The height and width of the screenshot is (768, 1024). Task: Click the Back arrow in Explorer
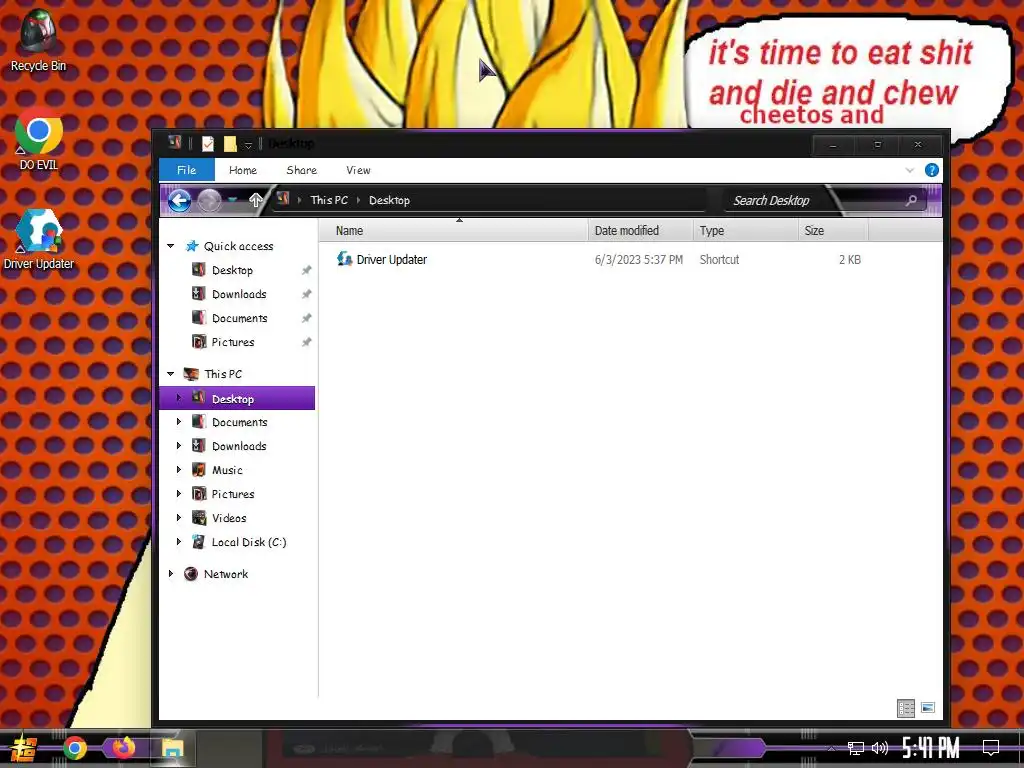(x=180, y=200)
